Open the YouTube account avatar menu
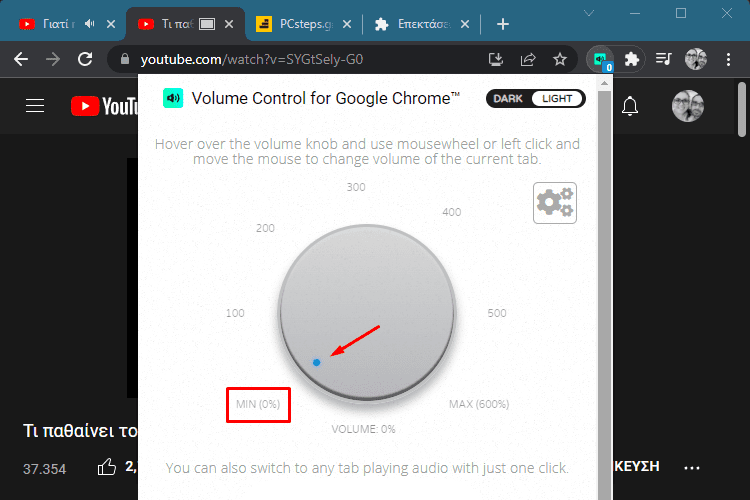 (x=688, y=106)
